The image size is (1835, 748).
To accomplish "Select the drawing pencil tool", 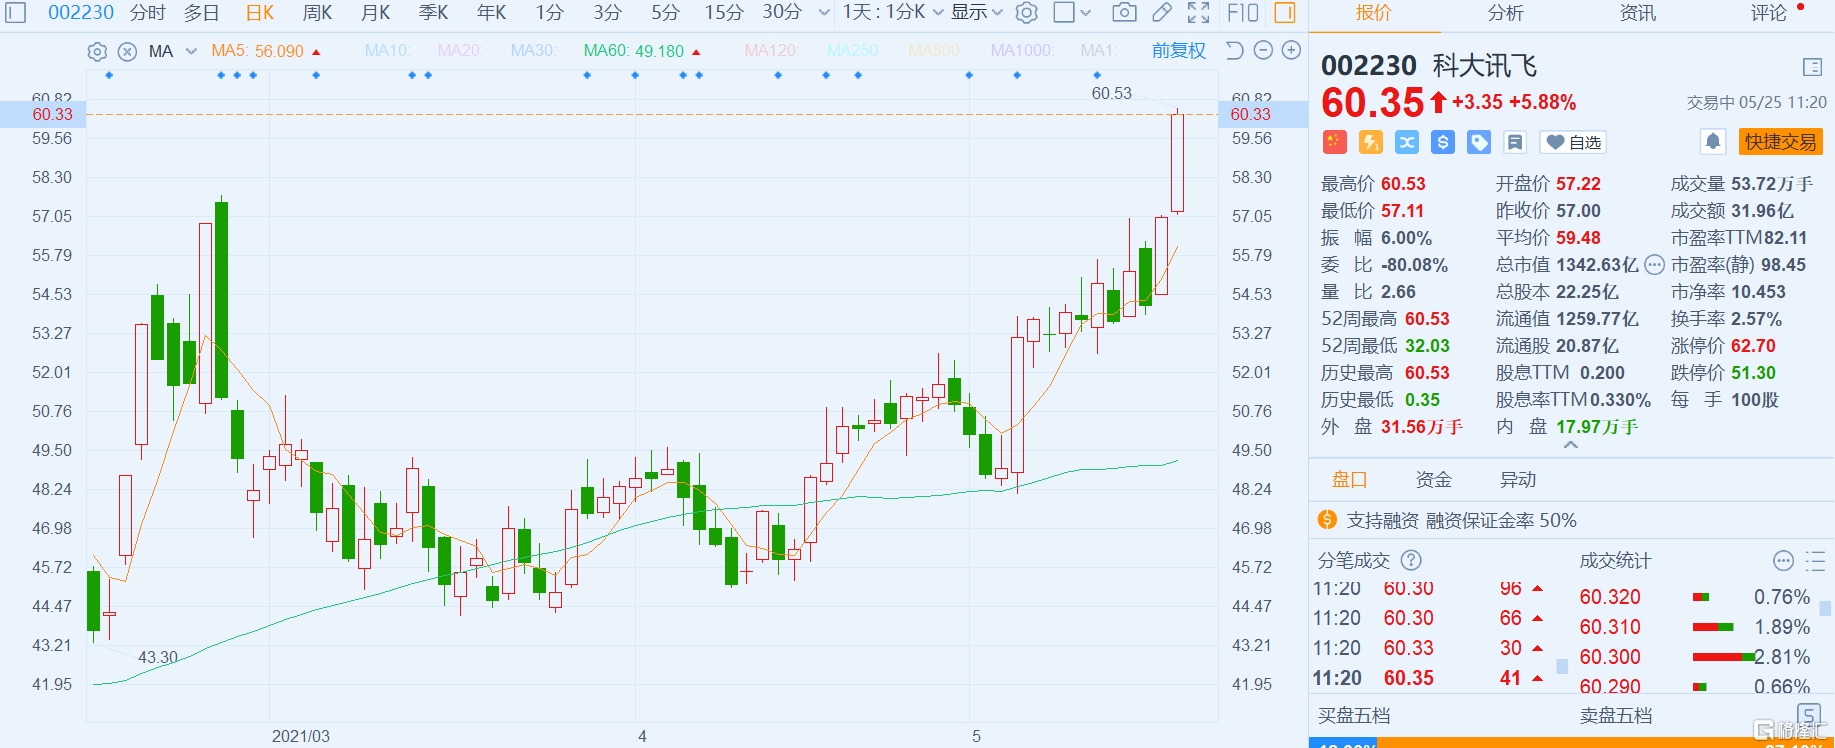I will pyautogui.click(x=1161, y=13).
